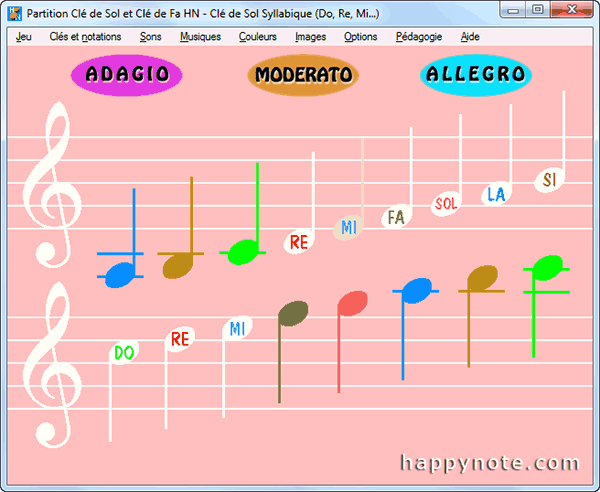Image resolution: width=600 pixels, height=492 pixels.
Task: Select the ADAGIO tempo button
Action: (x=127, y=75)
